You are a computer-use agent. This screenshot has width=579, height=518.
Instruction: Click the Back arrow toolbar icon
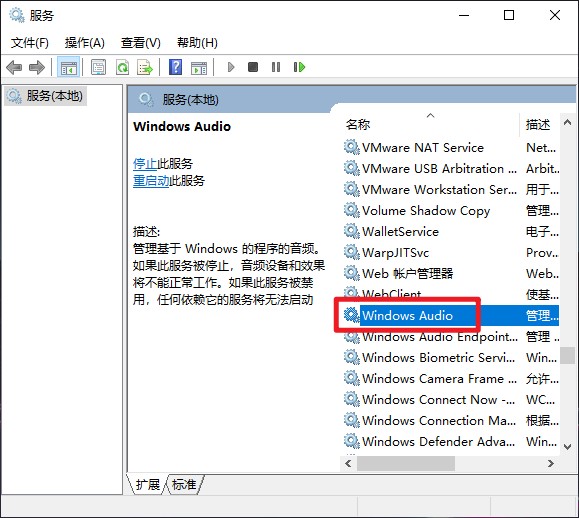click(14, 68)
